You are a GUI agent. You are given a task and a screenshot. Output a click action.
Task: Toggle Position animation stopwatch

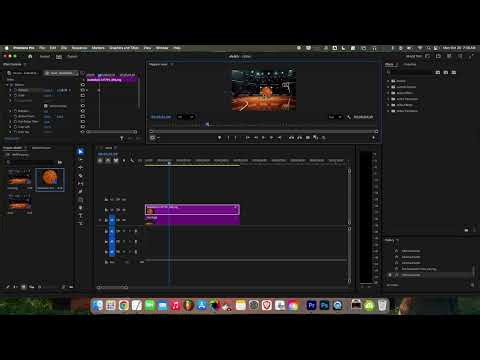15,90
